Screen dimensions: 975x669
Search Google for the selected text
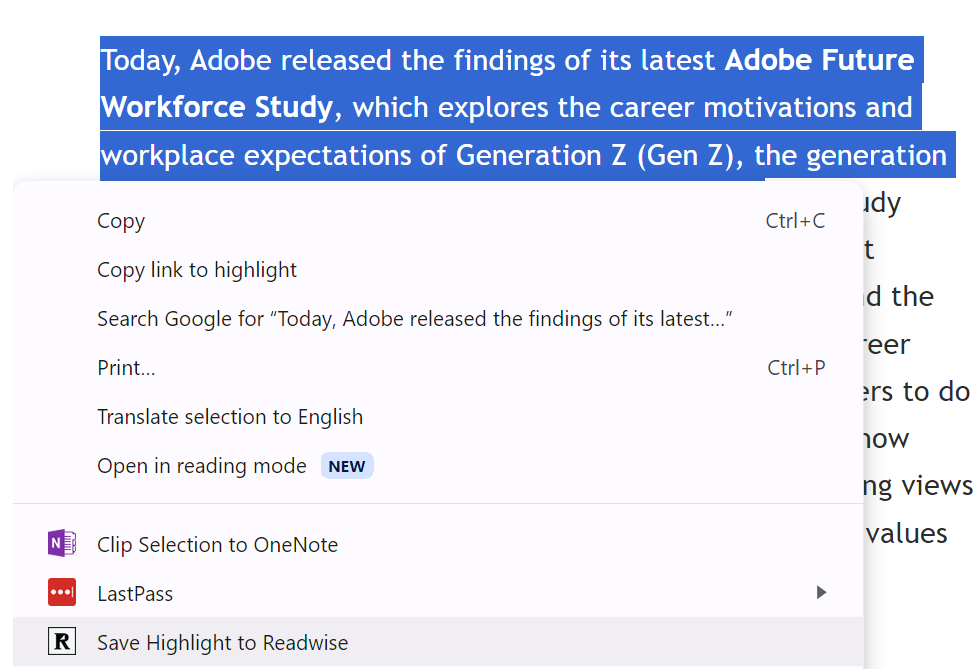click(x=415, y=319)
